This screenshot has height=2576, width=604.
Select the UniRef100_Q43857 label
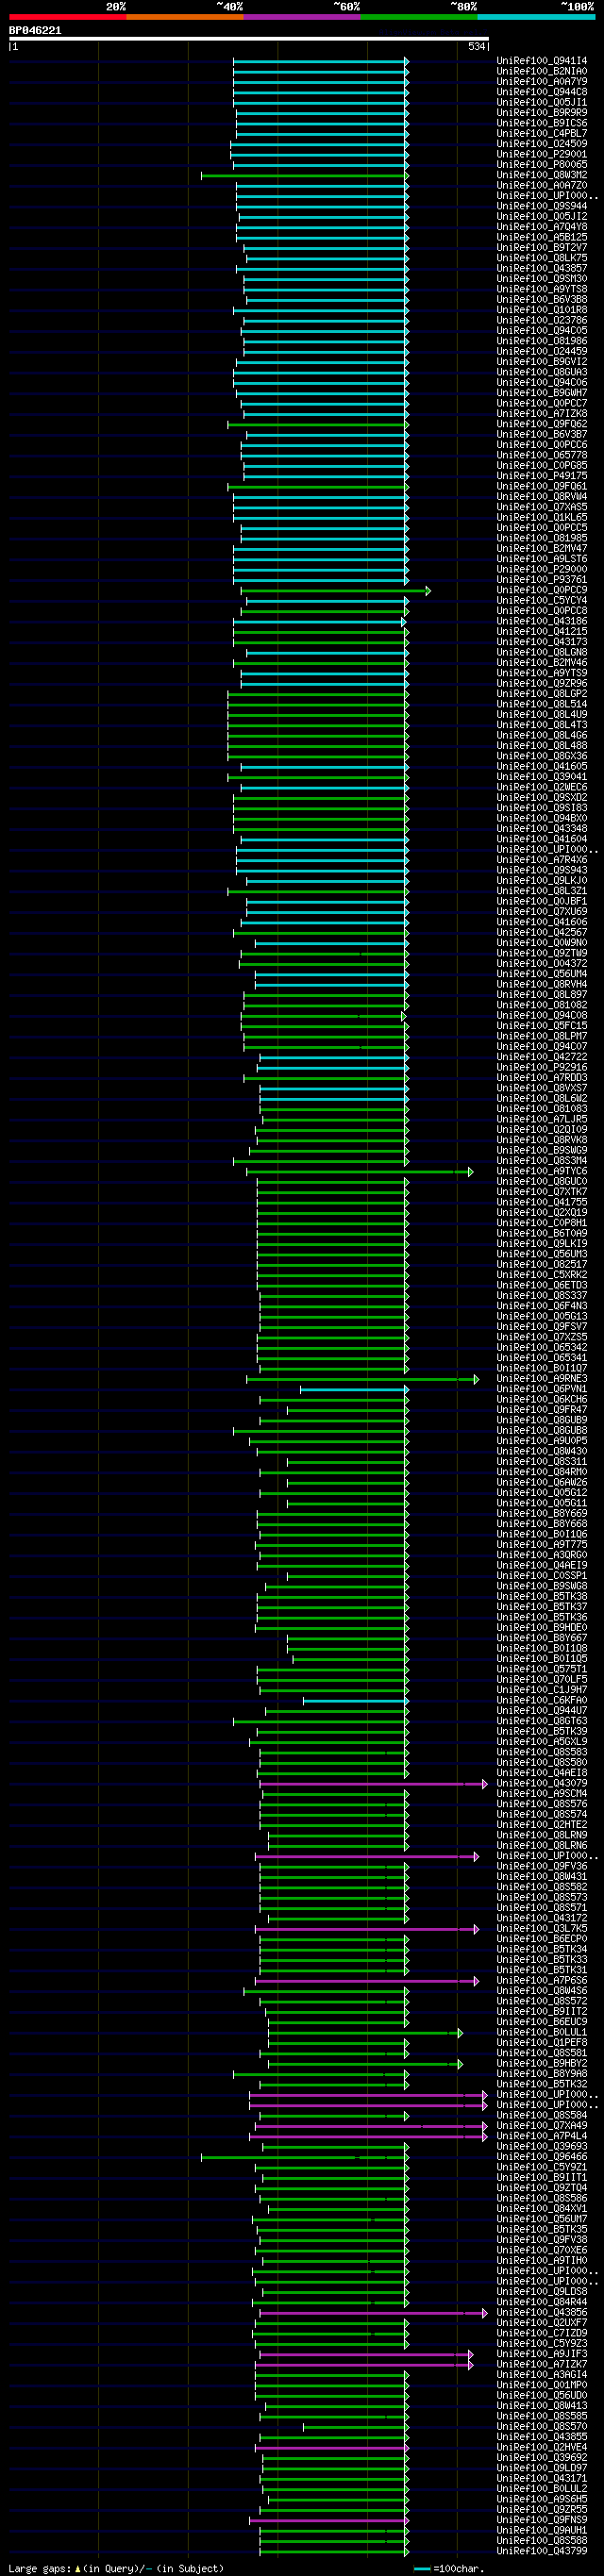[542, 269]
